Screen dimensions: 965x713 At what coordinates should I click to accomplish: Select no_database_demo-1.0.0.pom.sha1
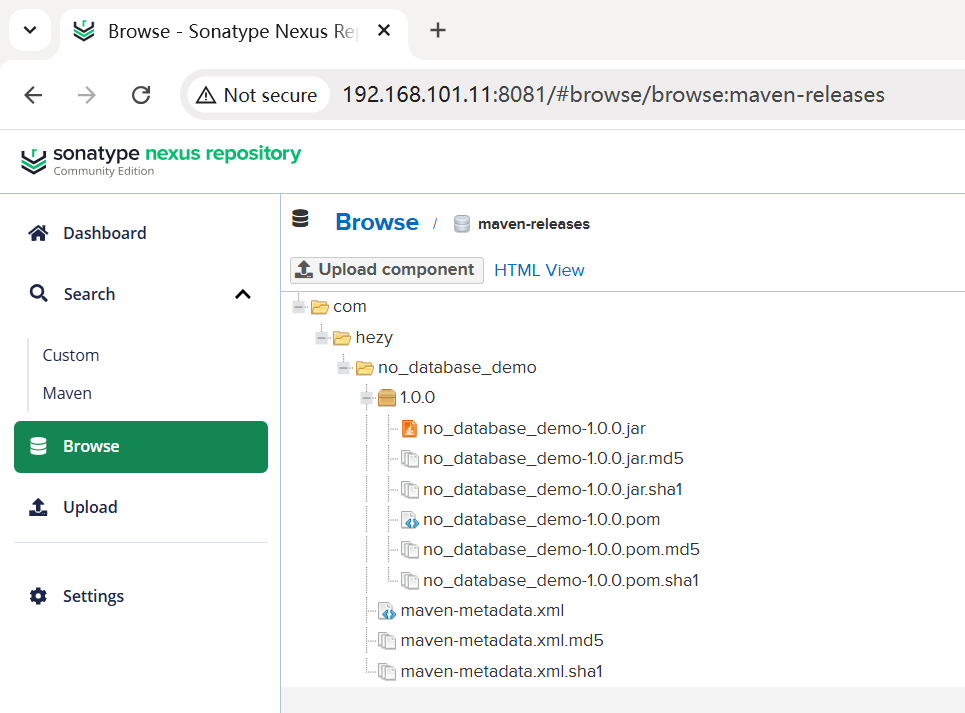pos(561,580)
